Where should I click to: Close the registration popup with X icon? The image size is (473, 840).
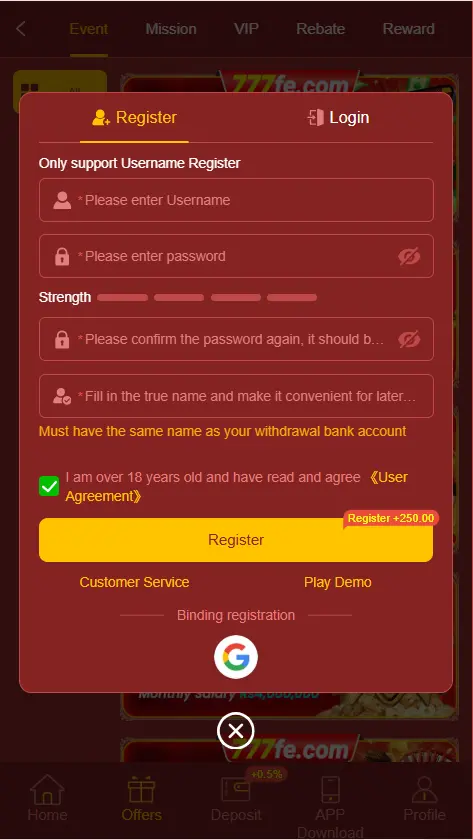click(236, 730)
